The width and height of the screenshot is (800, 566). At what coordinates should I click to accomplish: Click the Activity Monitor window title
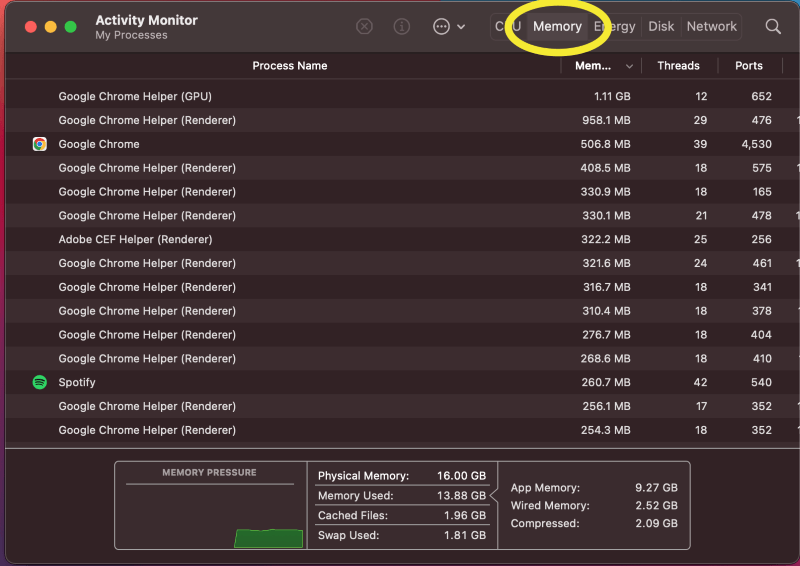click(146, 20)
